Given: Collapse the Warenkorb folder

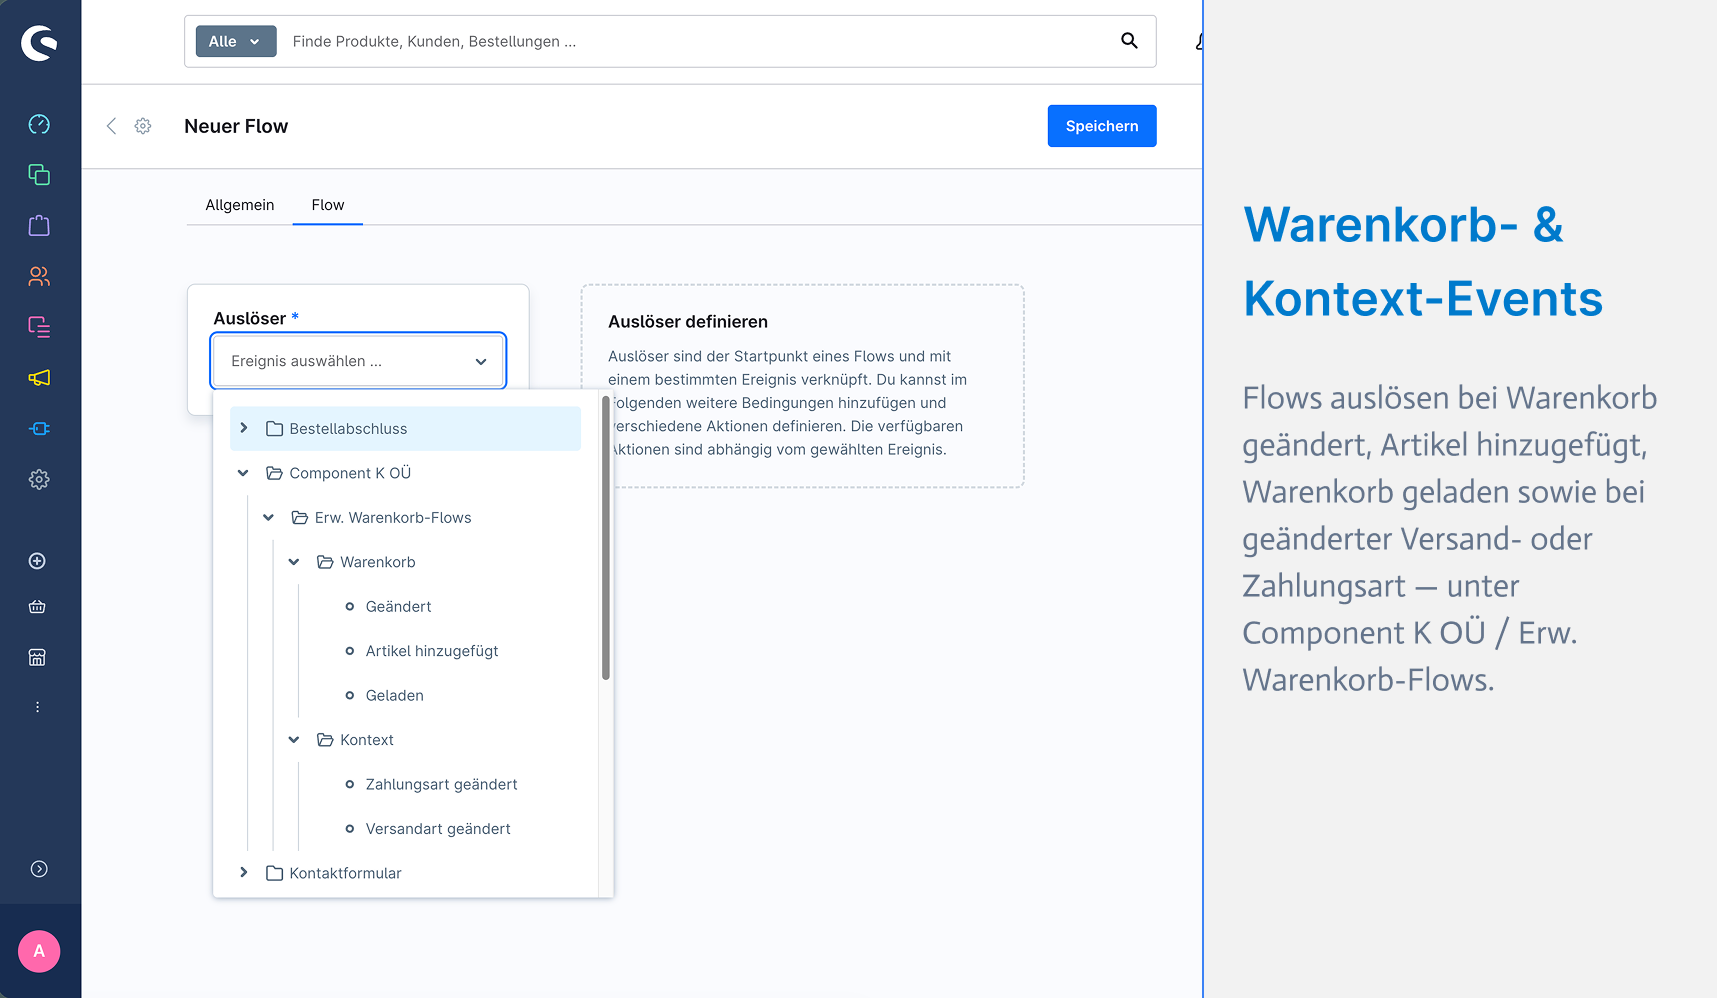Looking at the screenshot, I should pos(294,562).
